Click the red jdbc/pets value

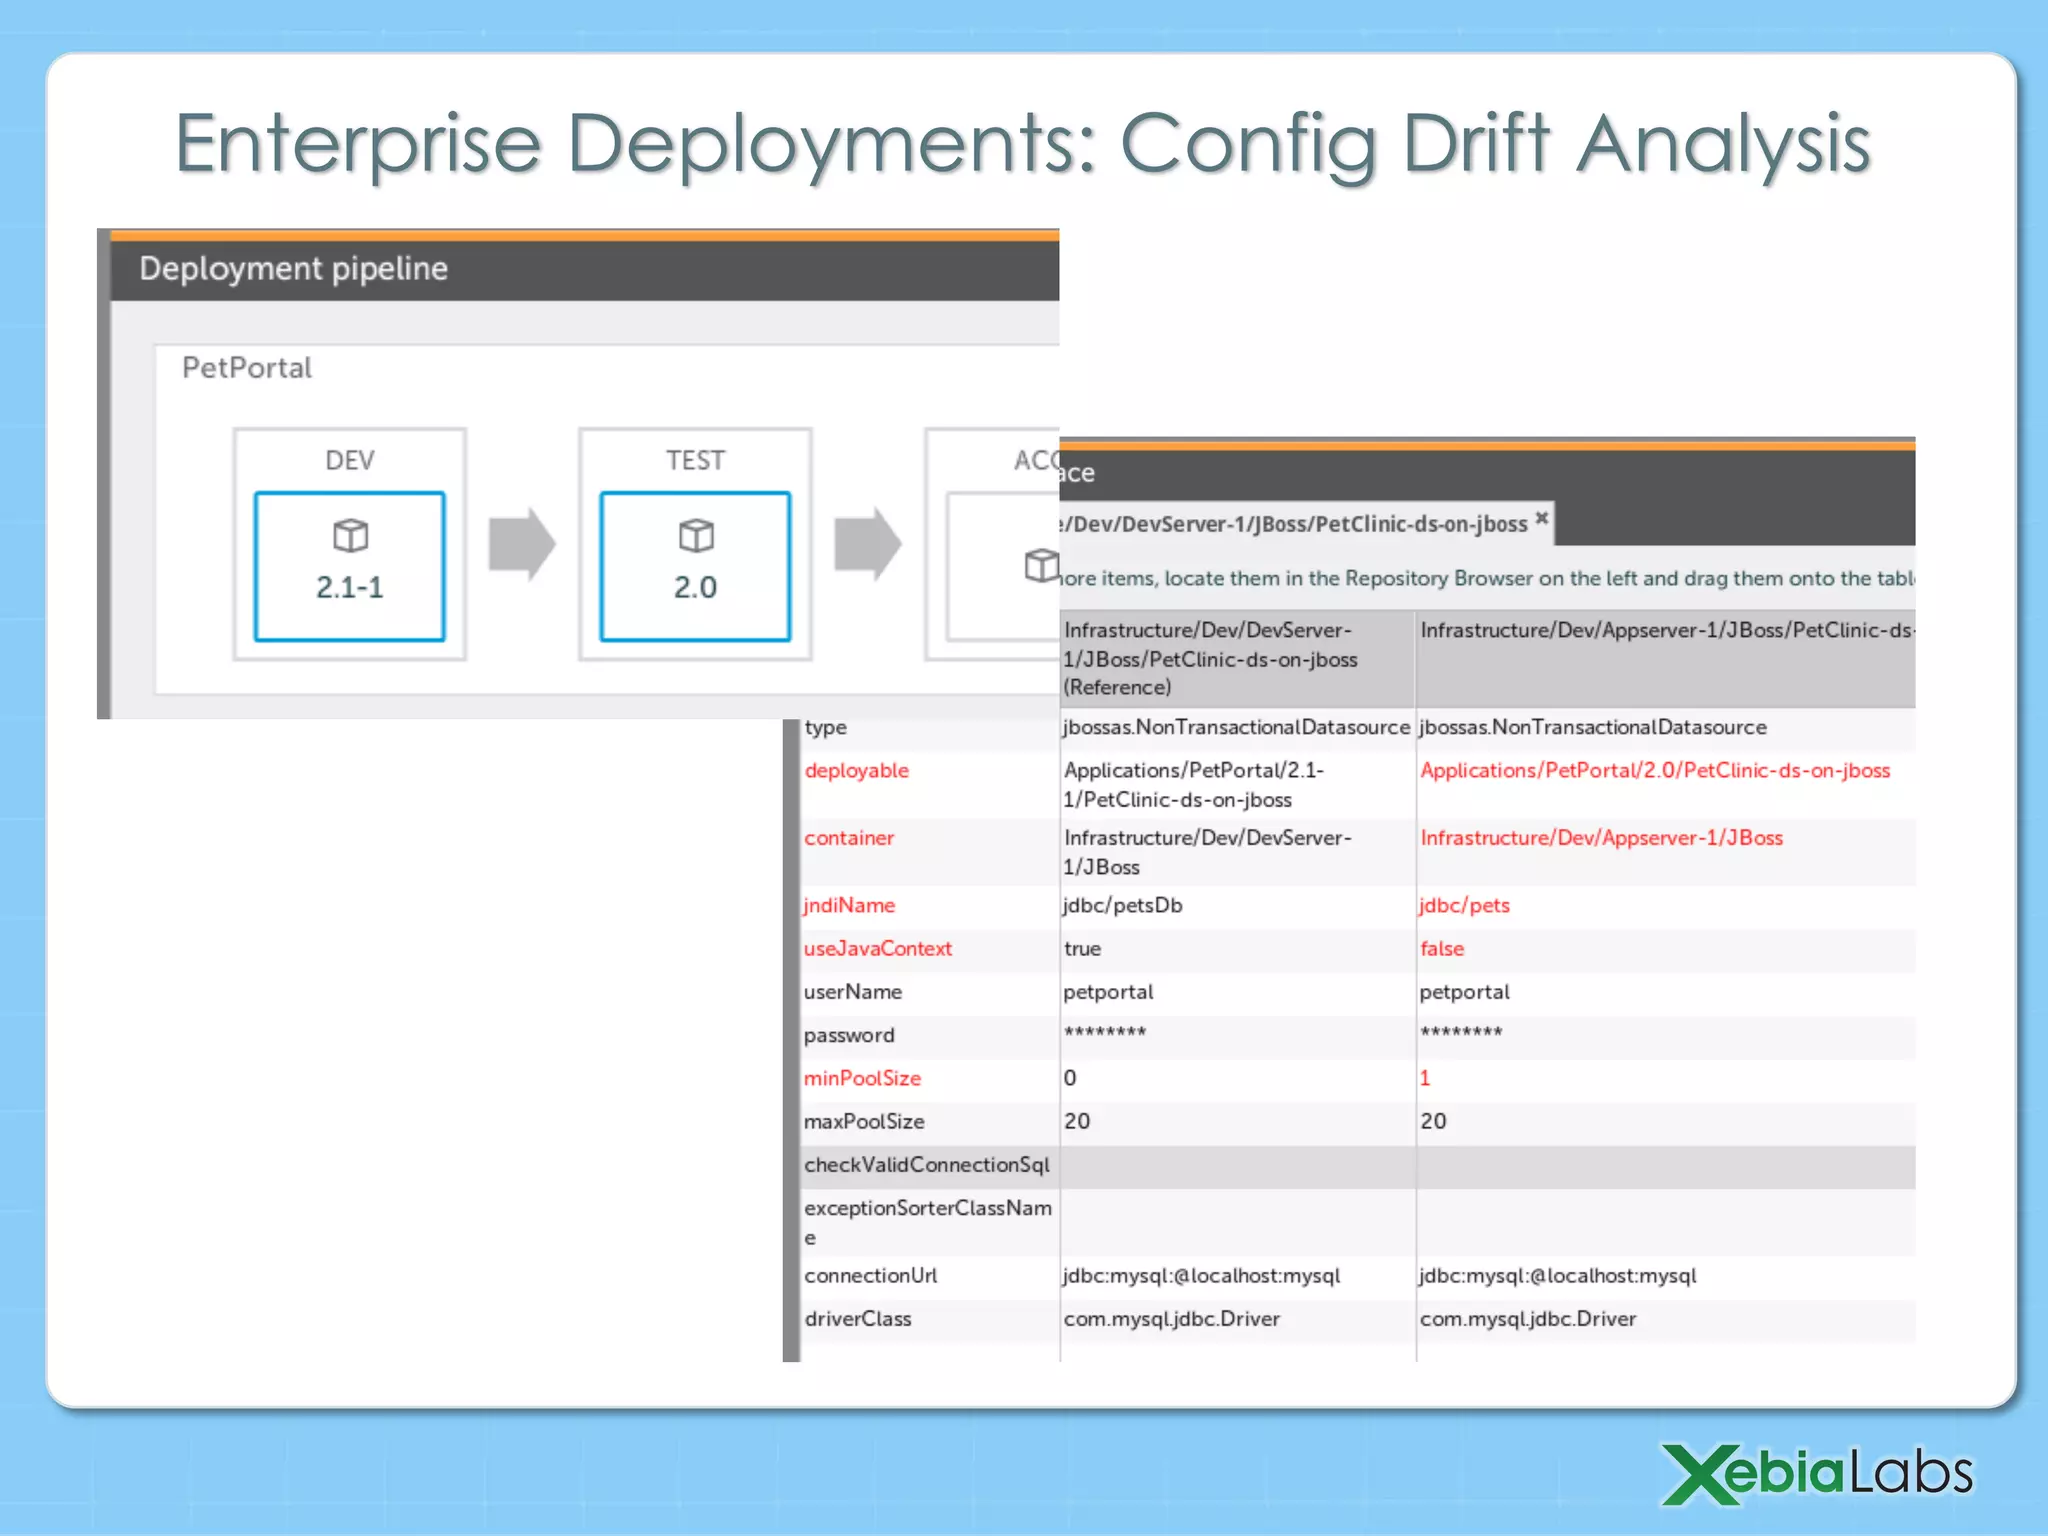(1465, 905)
